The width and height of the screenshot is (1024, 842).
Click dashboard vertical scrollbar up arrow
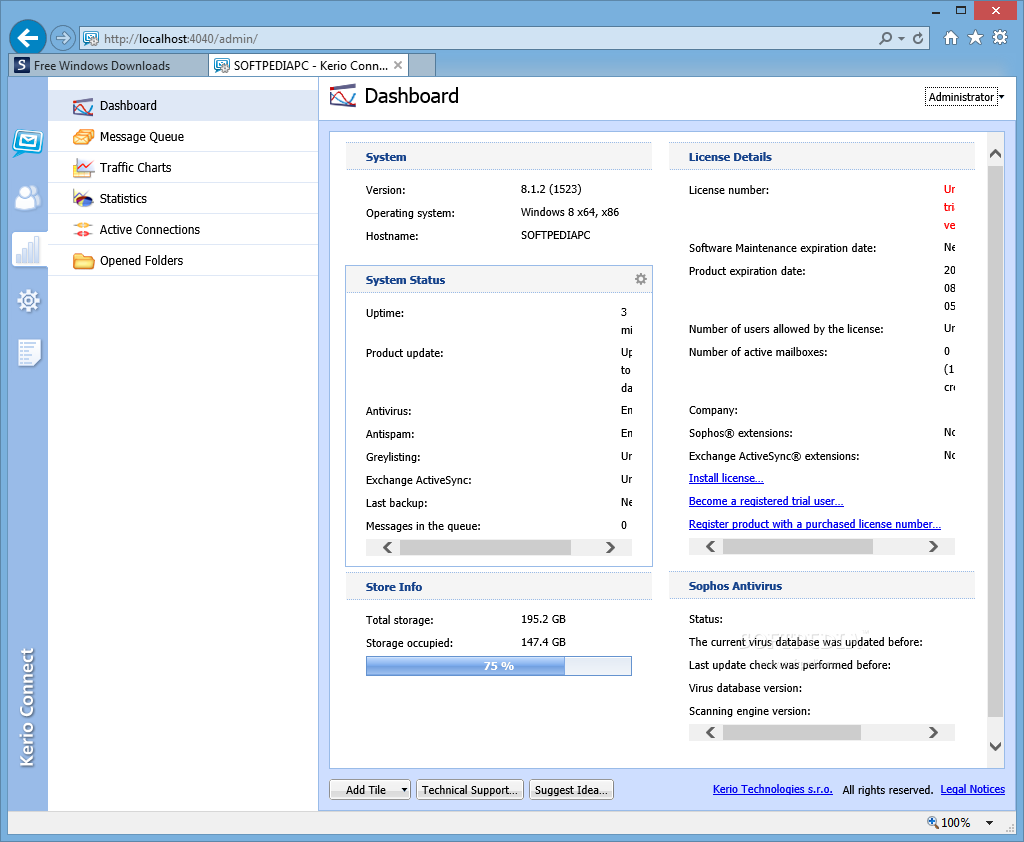(x=995, y=154)
